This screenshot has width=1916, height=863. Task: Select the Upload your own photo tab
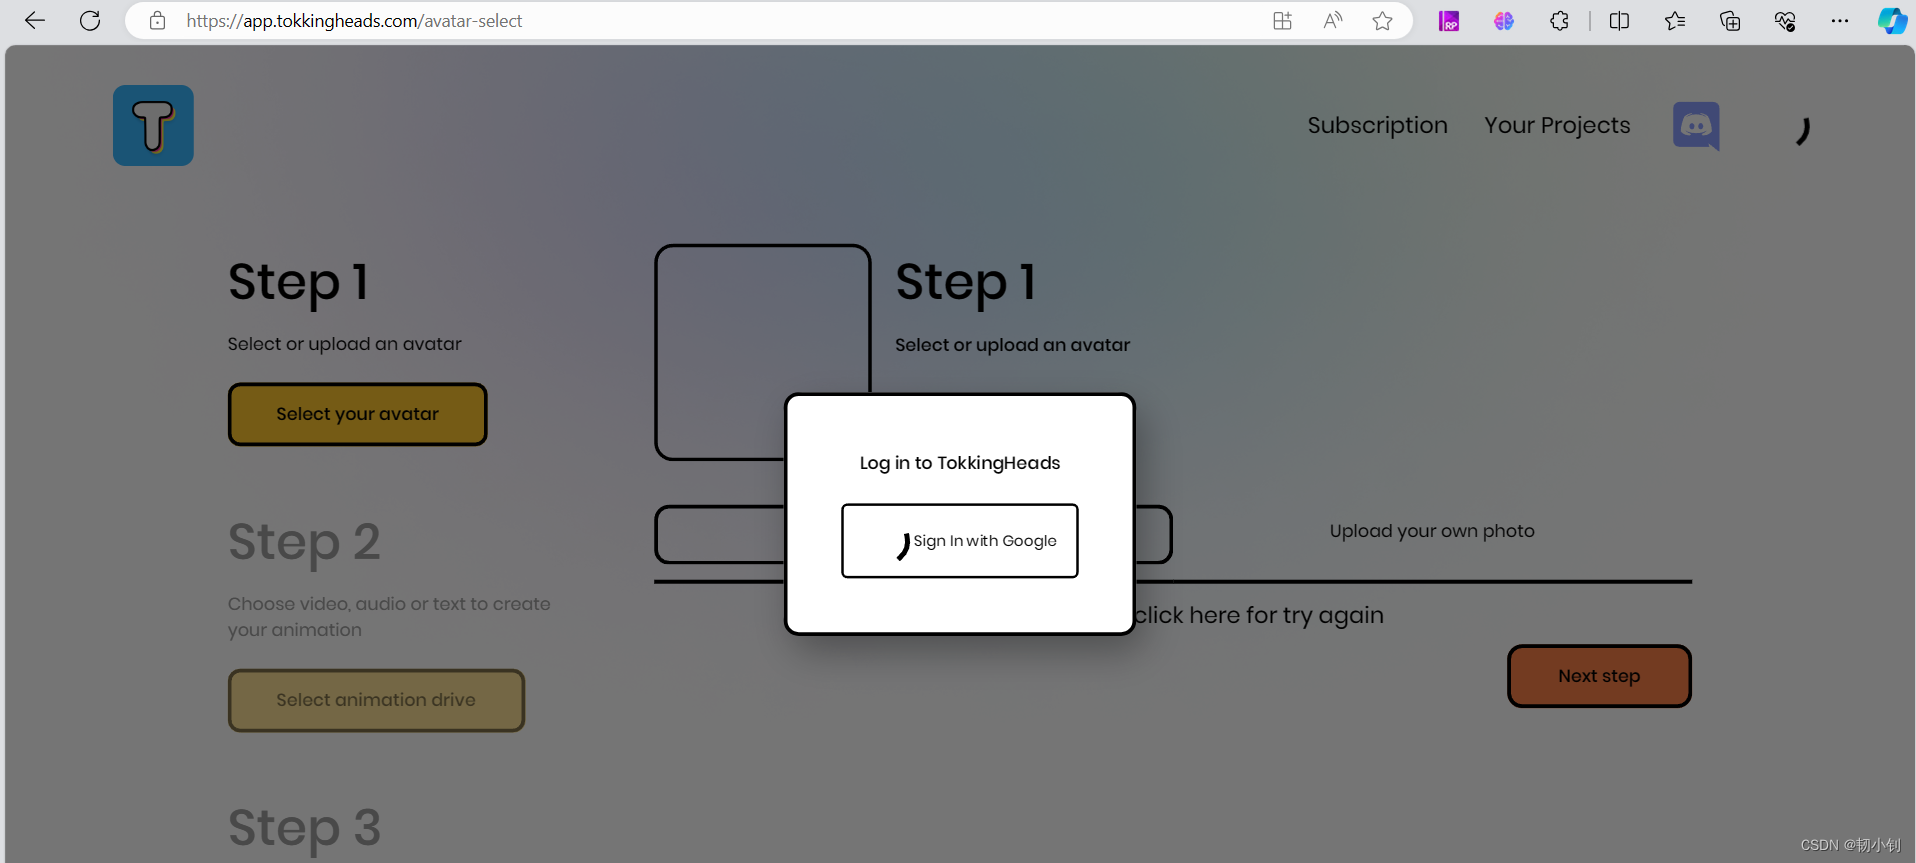tap(1432, 531)
